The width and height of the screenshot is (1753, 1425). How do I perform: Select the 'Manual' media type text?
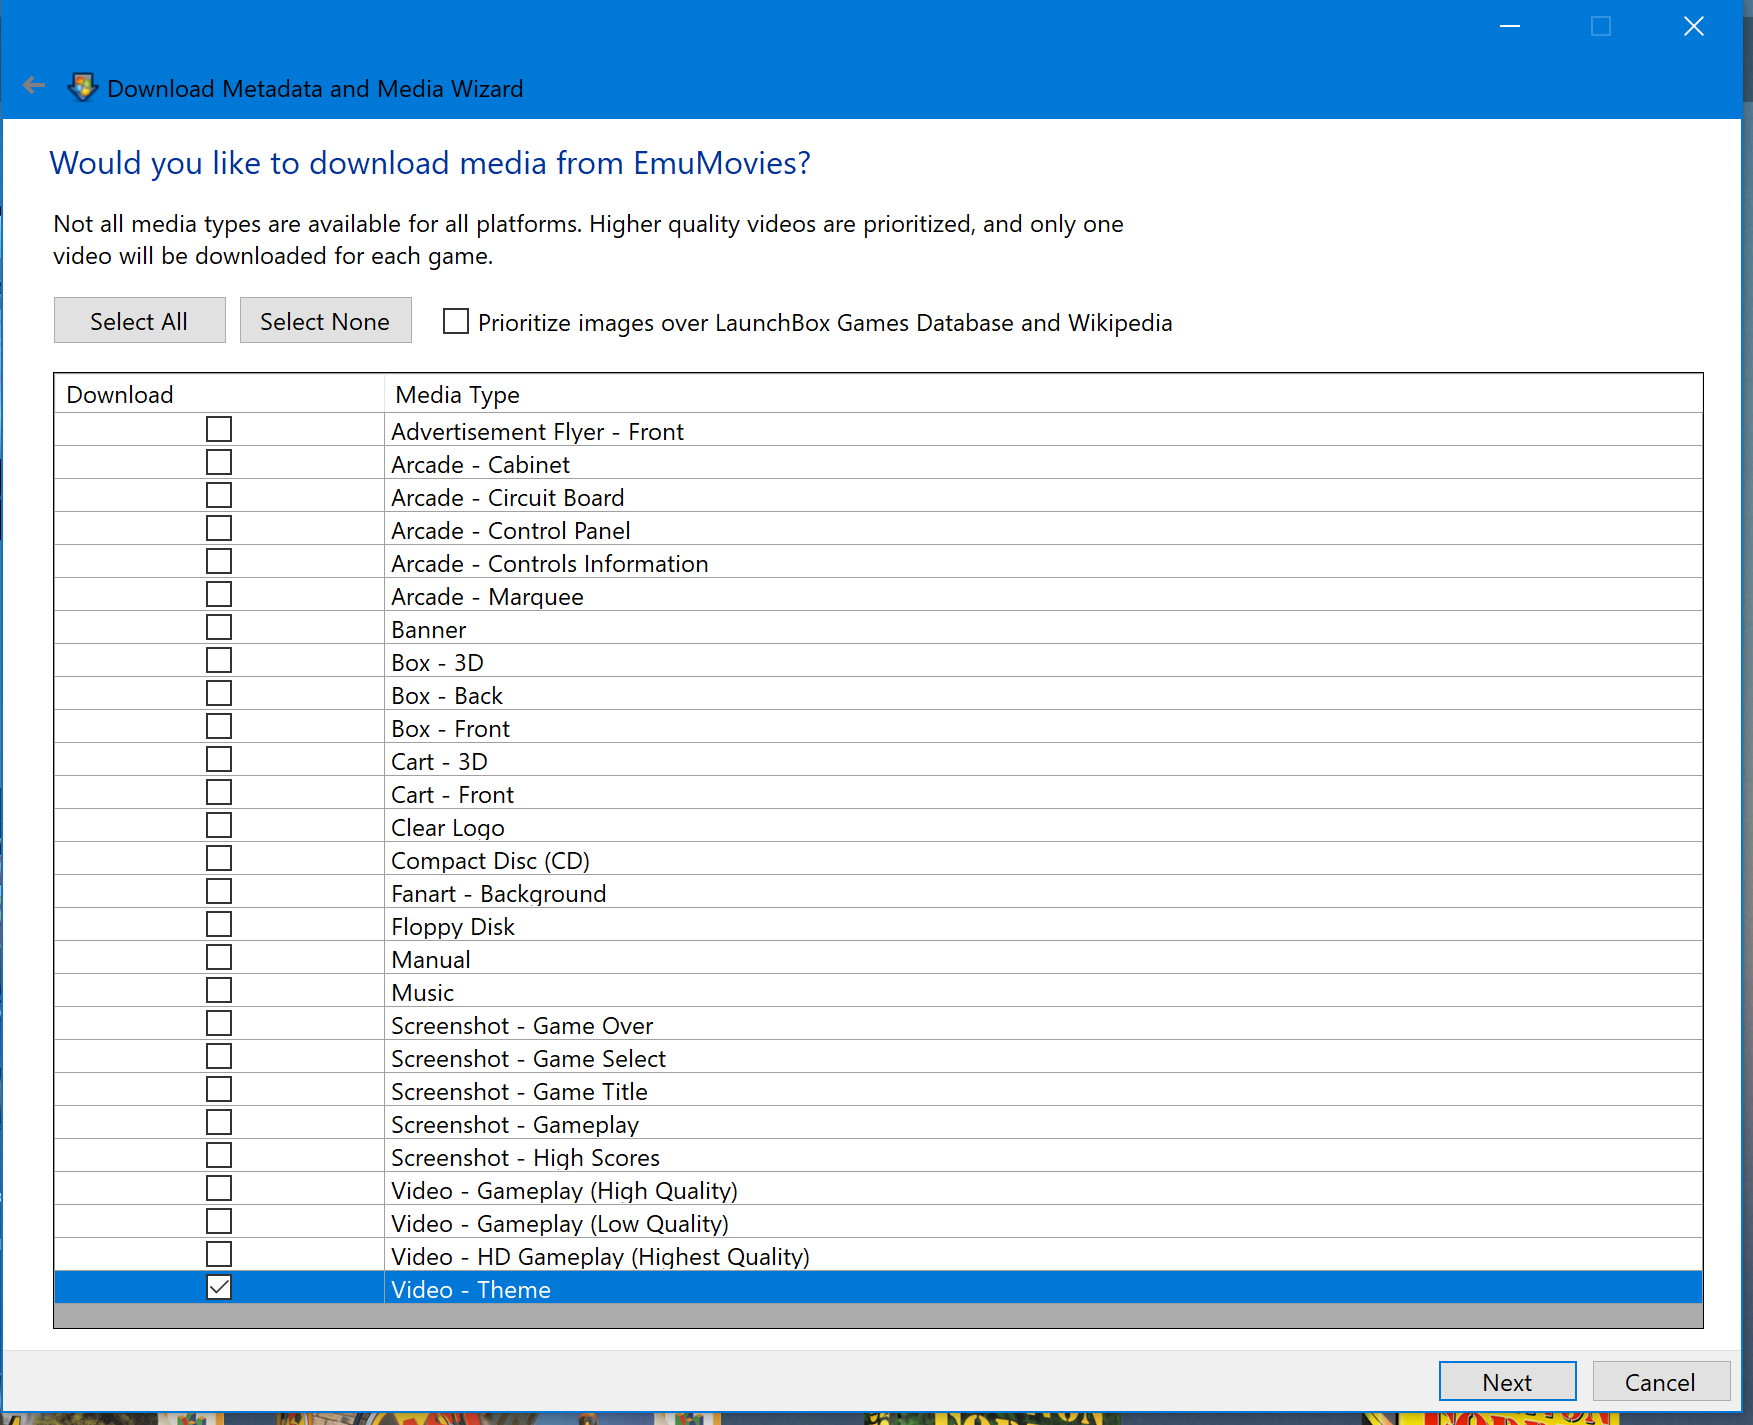tap(430, 960)
